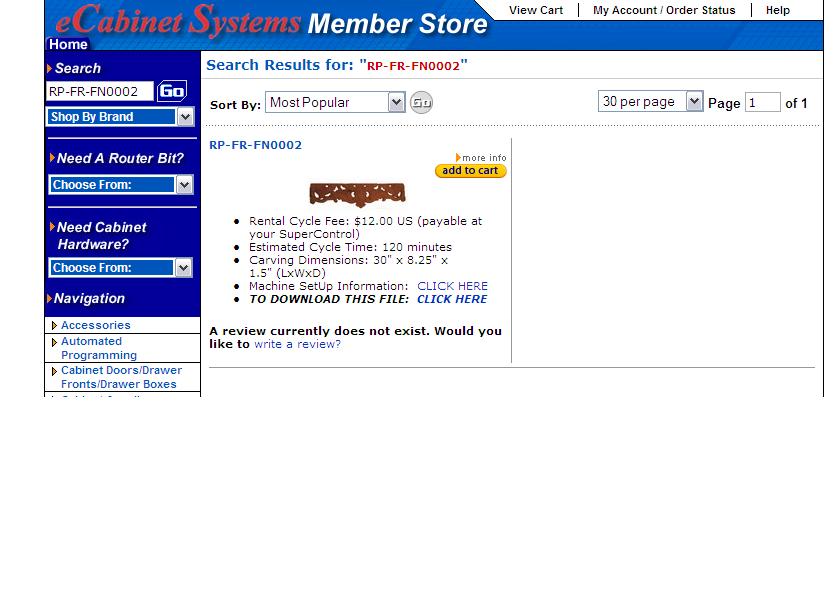Click the Need A Router Bit heading
The image size is (837, 604).
pos(120,158)
